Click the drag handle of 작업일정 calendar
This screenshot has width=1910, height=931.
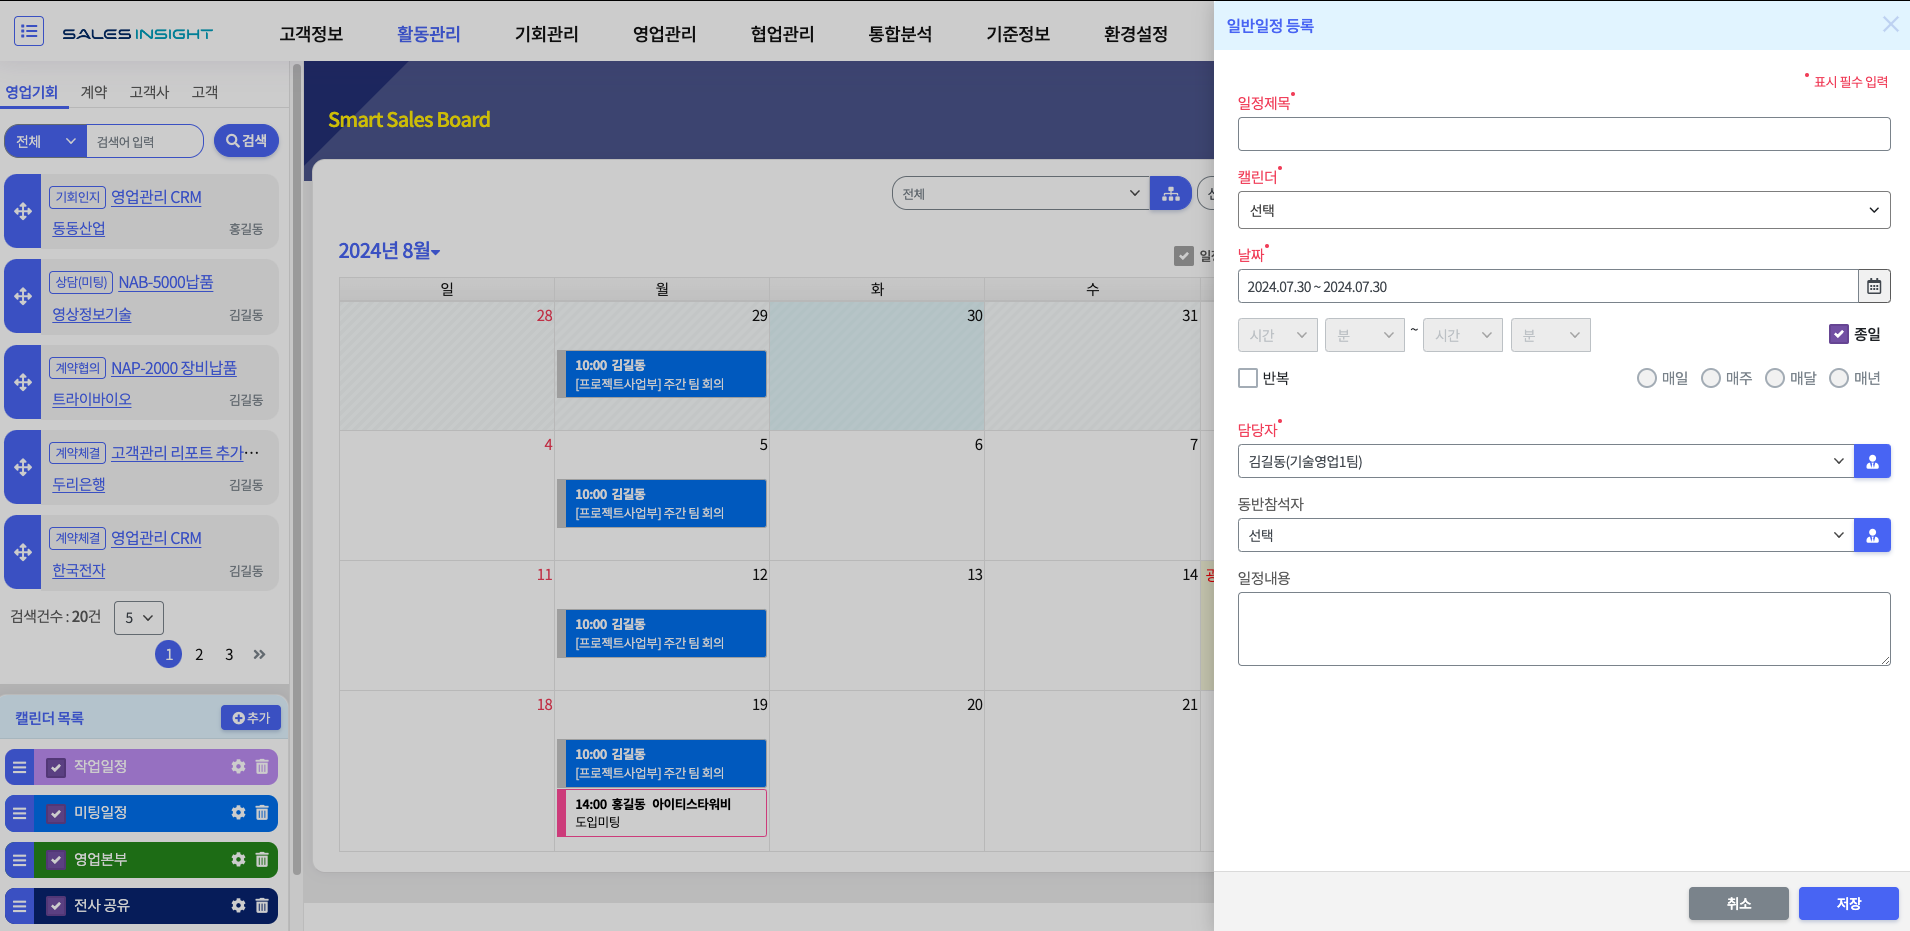tap(19, 767)
